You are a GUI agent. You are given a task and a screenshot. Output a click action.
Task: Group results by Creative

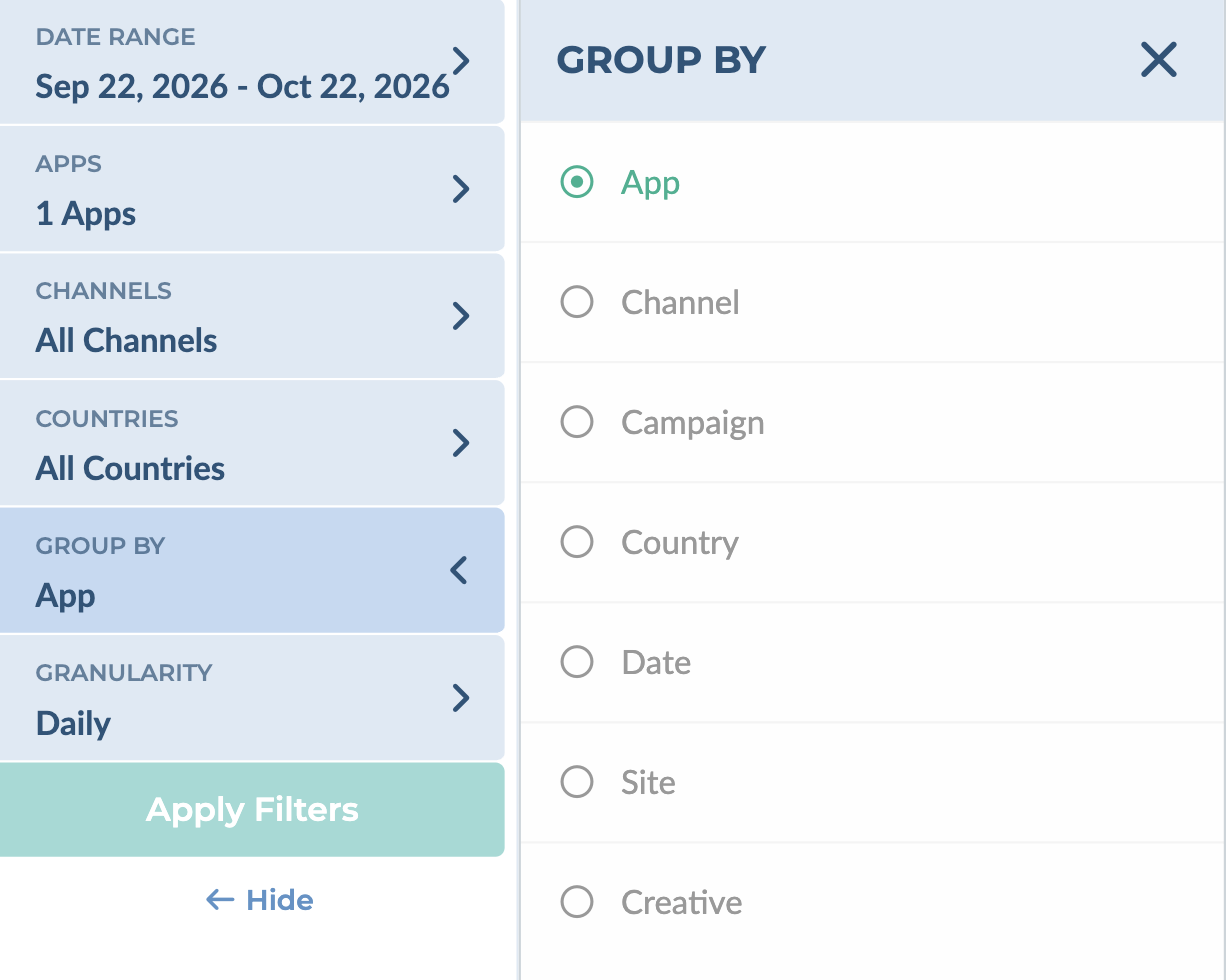click(577, 902)
